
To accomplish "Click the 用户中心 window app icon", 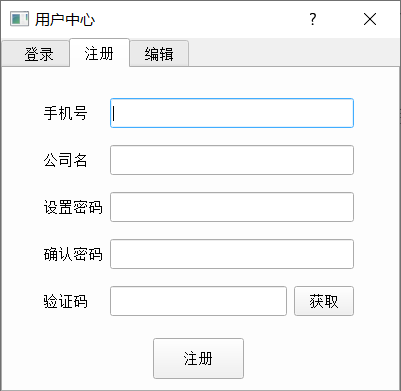I will click(19, 19).
